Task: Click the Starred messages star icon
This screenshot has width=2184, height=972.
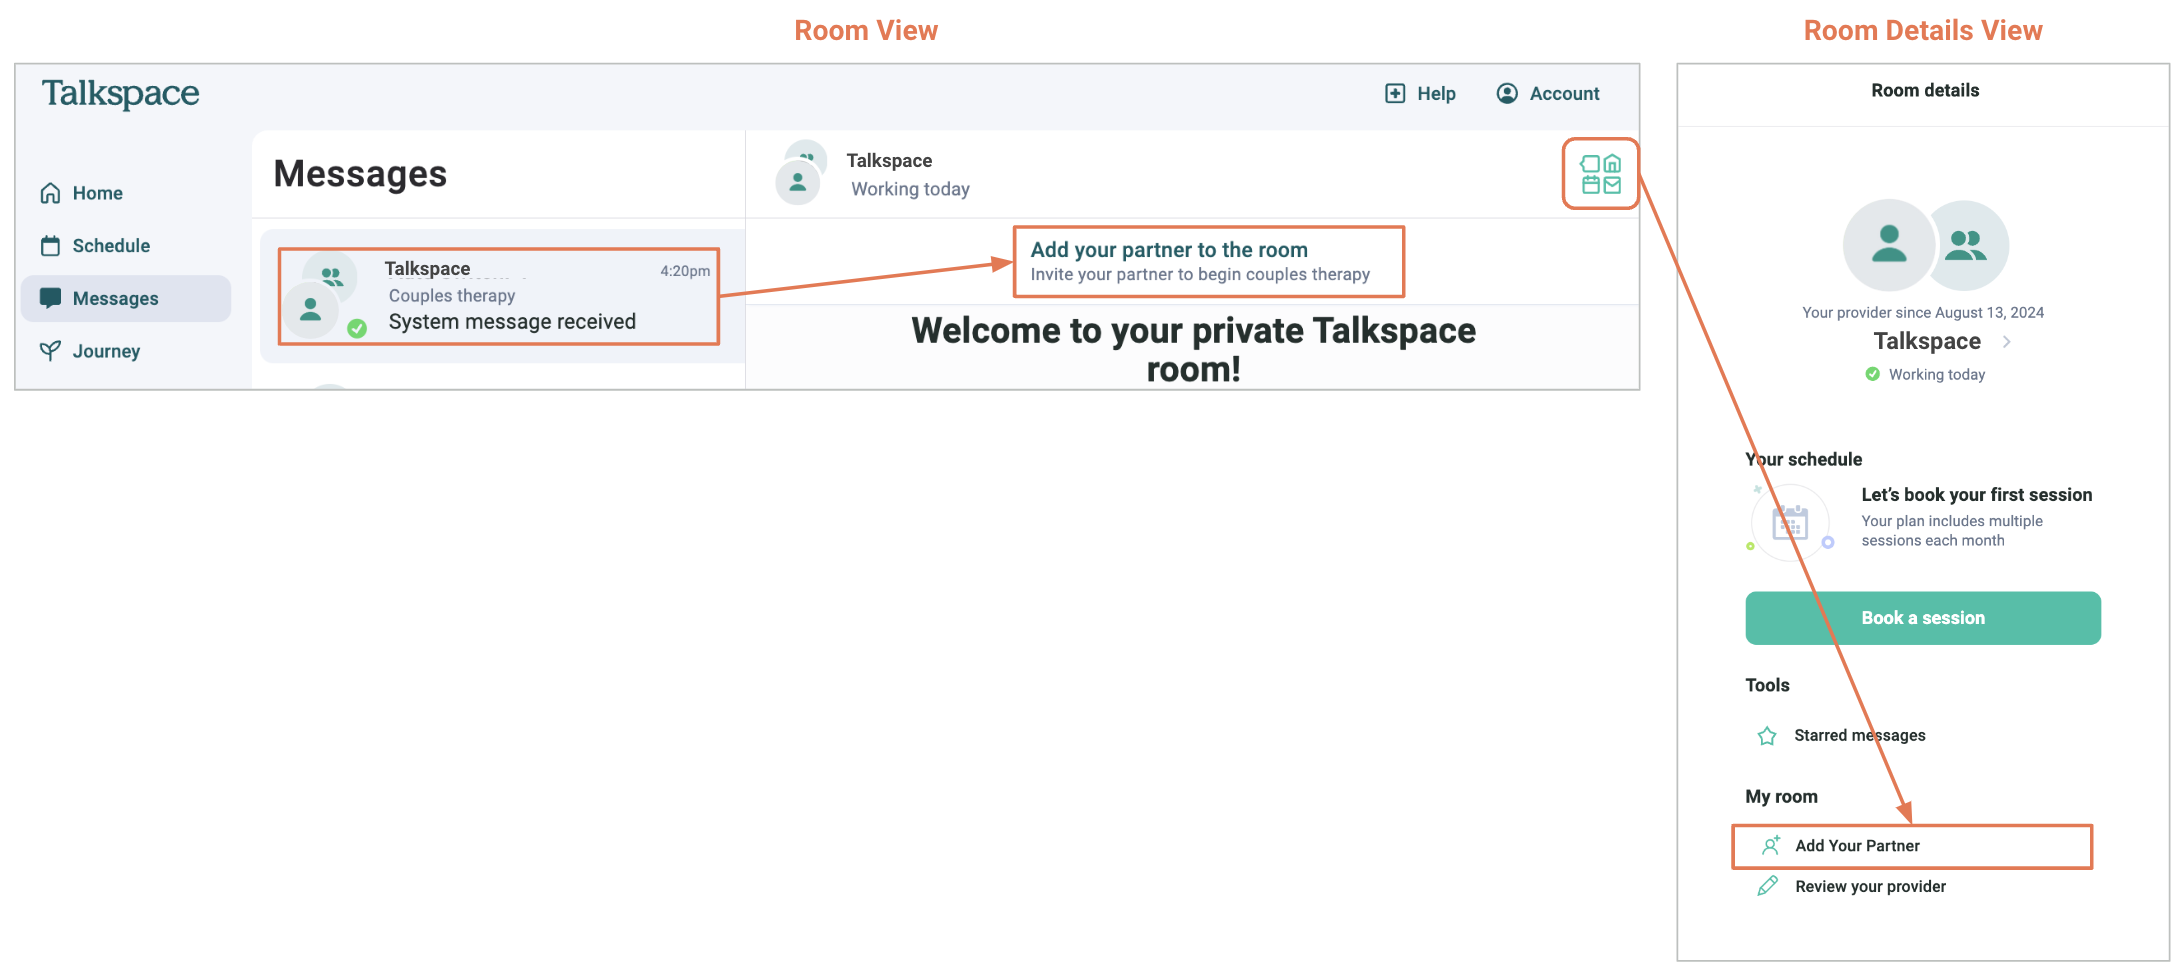Action: (1767, 736)
